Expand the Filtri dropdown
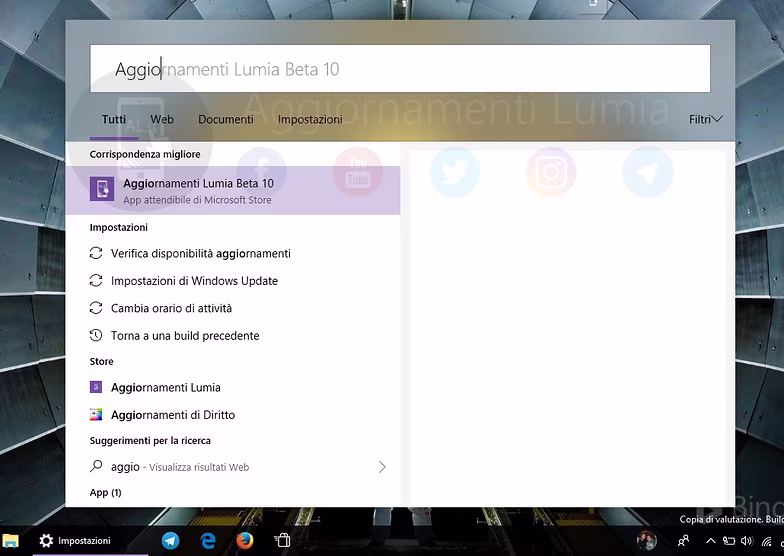The image size is (784, 556). (x=706, y=120)
